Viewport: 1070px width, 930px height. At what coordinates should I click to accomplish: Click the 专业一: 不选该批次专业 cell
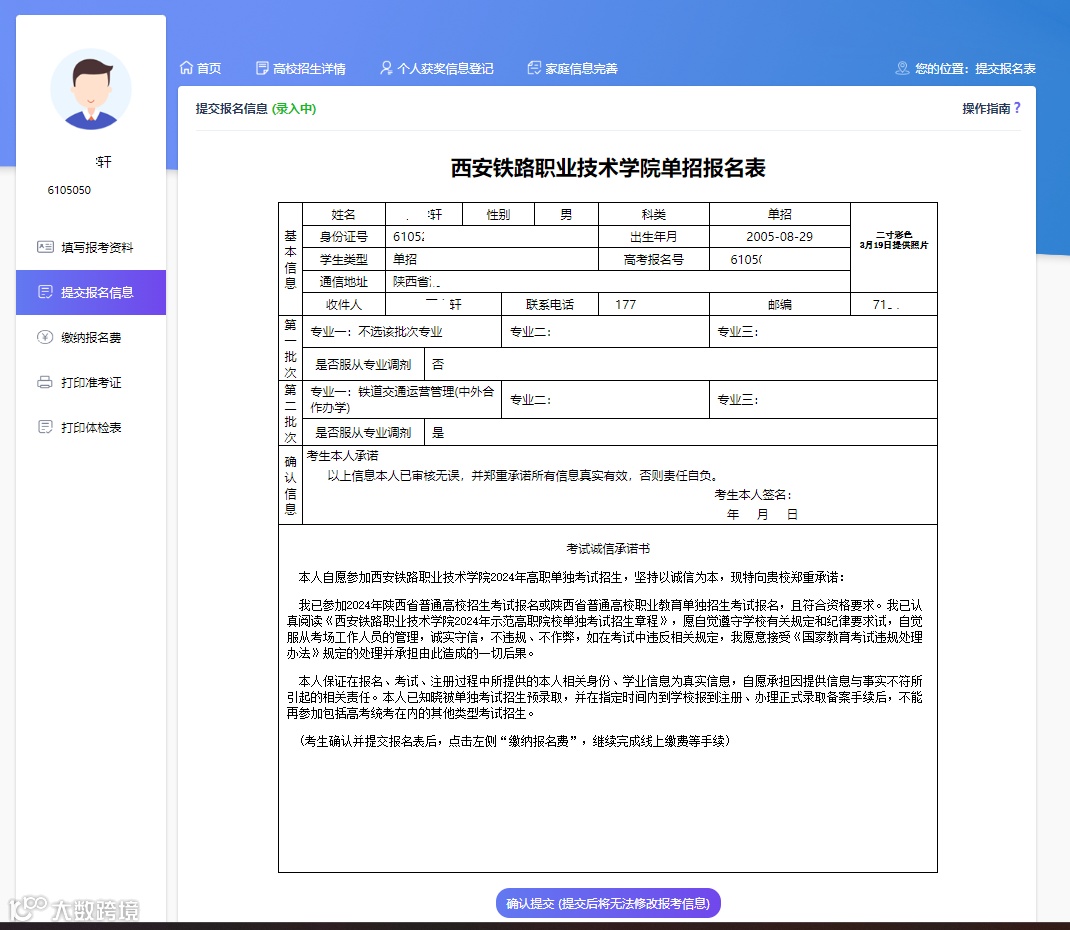point(402,332)
